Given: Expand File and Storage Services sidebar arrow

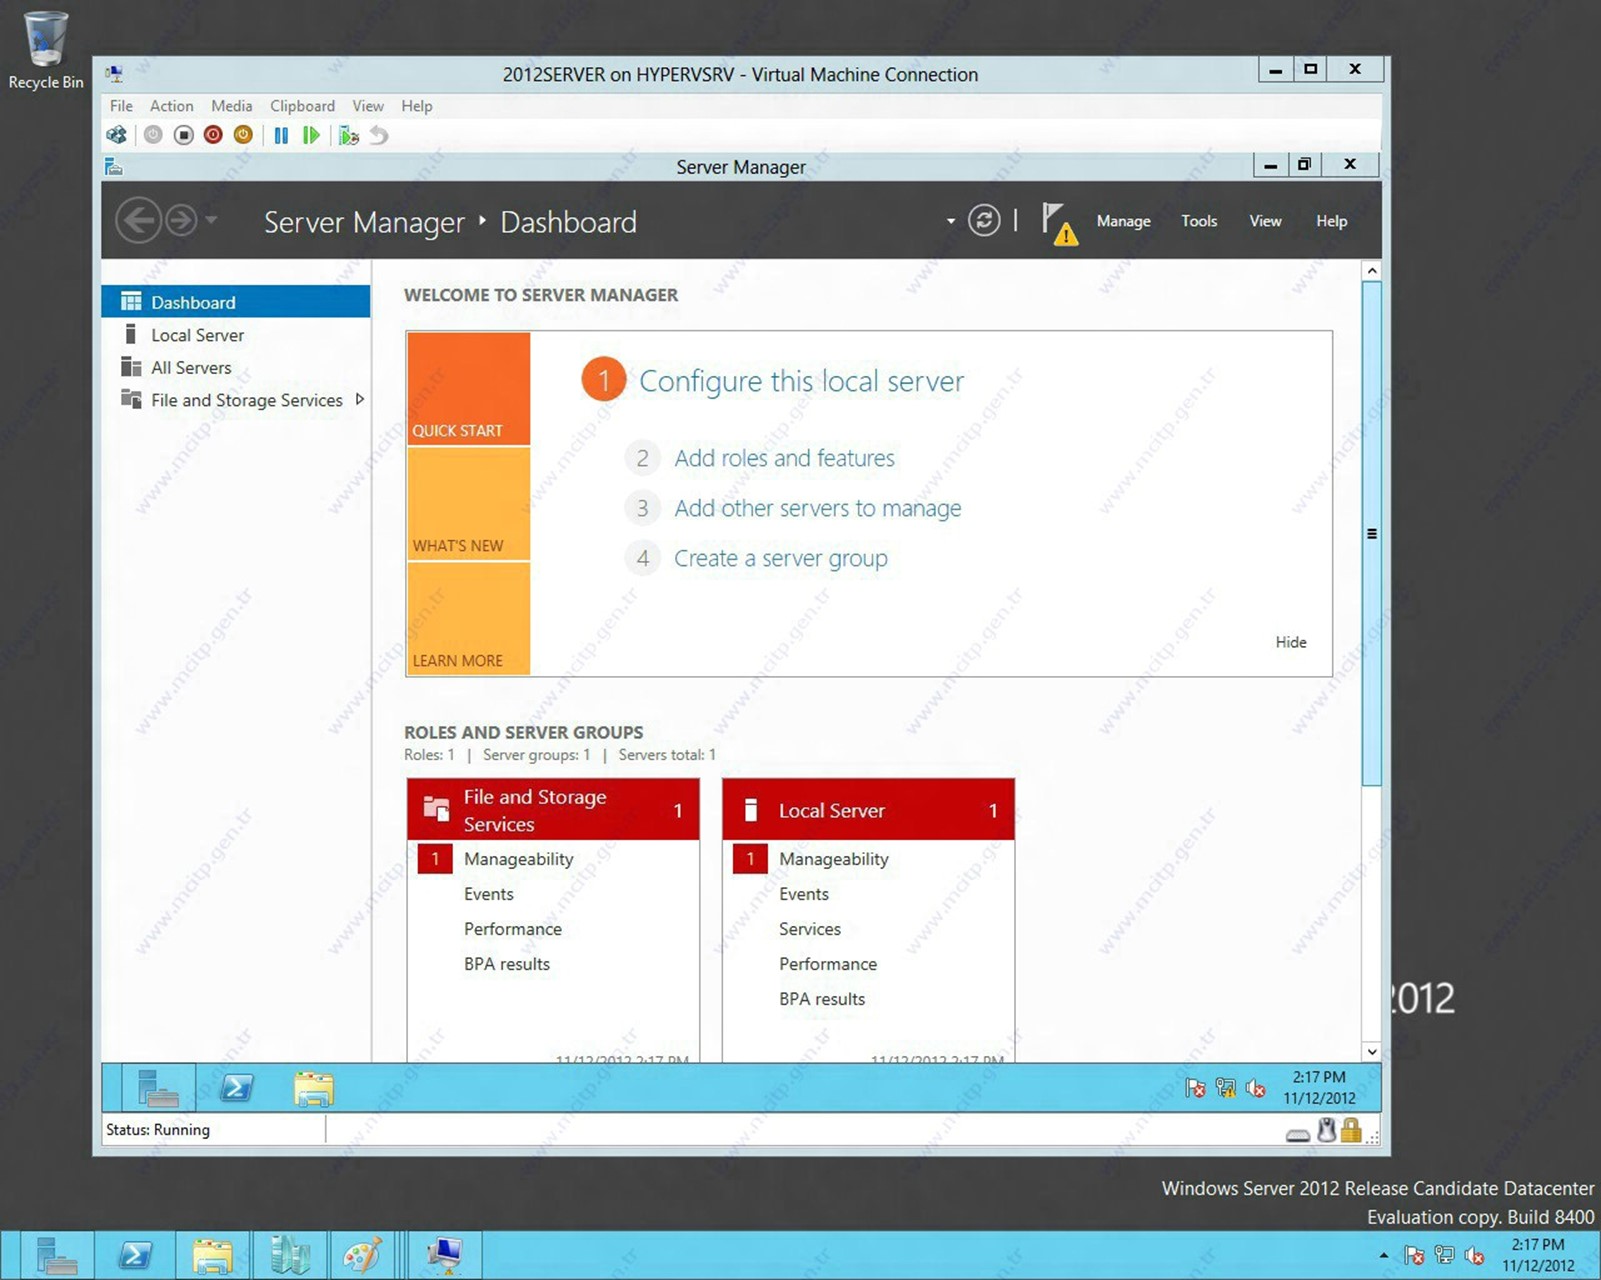Looking at the screenshot, I should coord(360,400).
